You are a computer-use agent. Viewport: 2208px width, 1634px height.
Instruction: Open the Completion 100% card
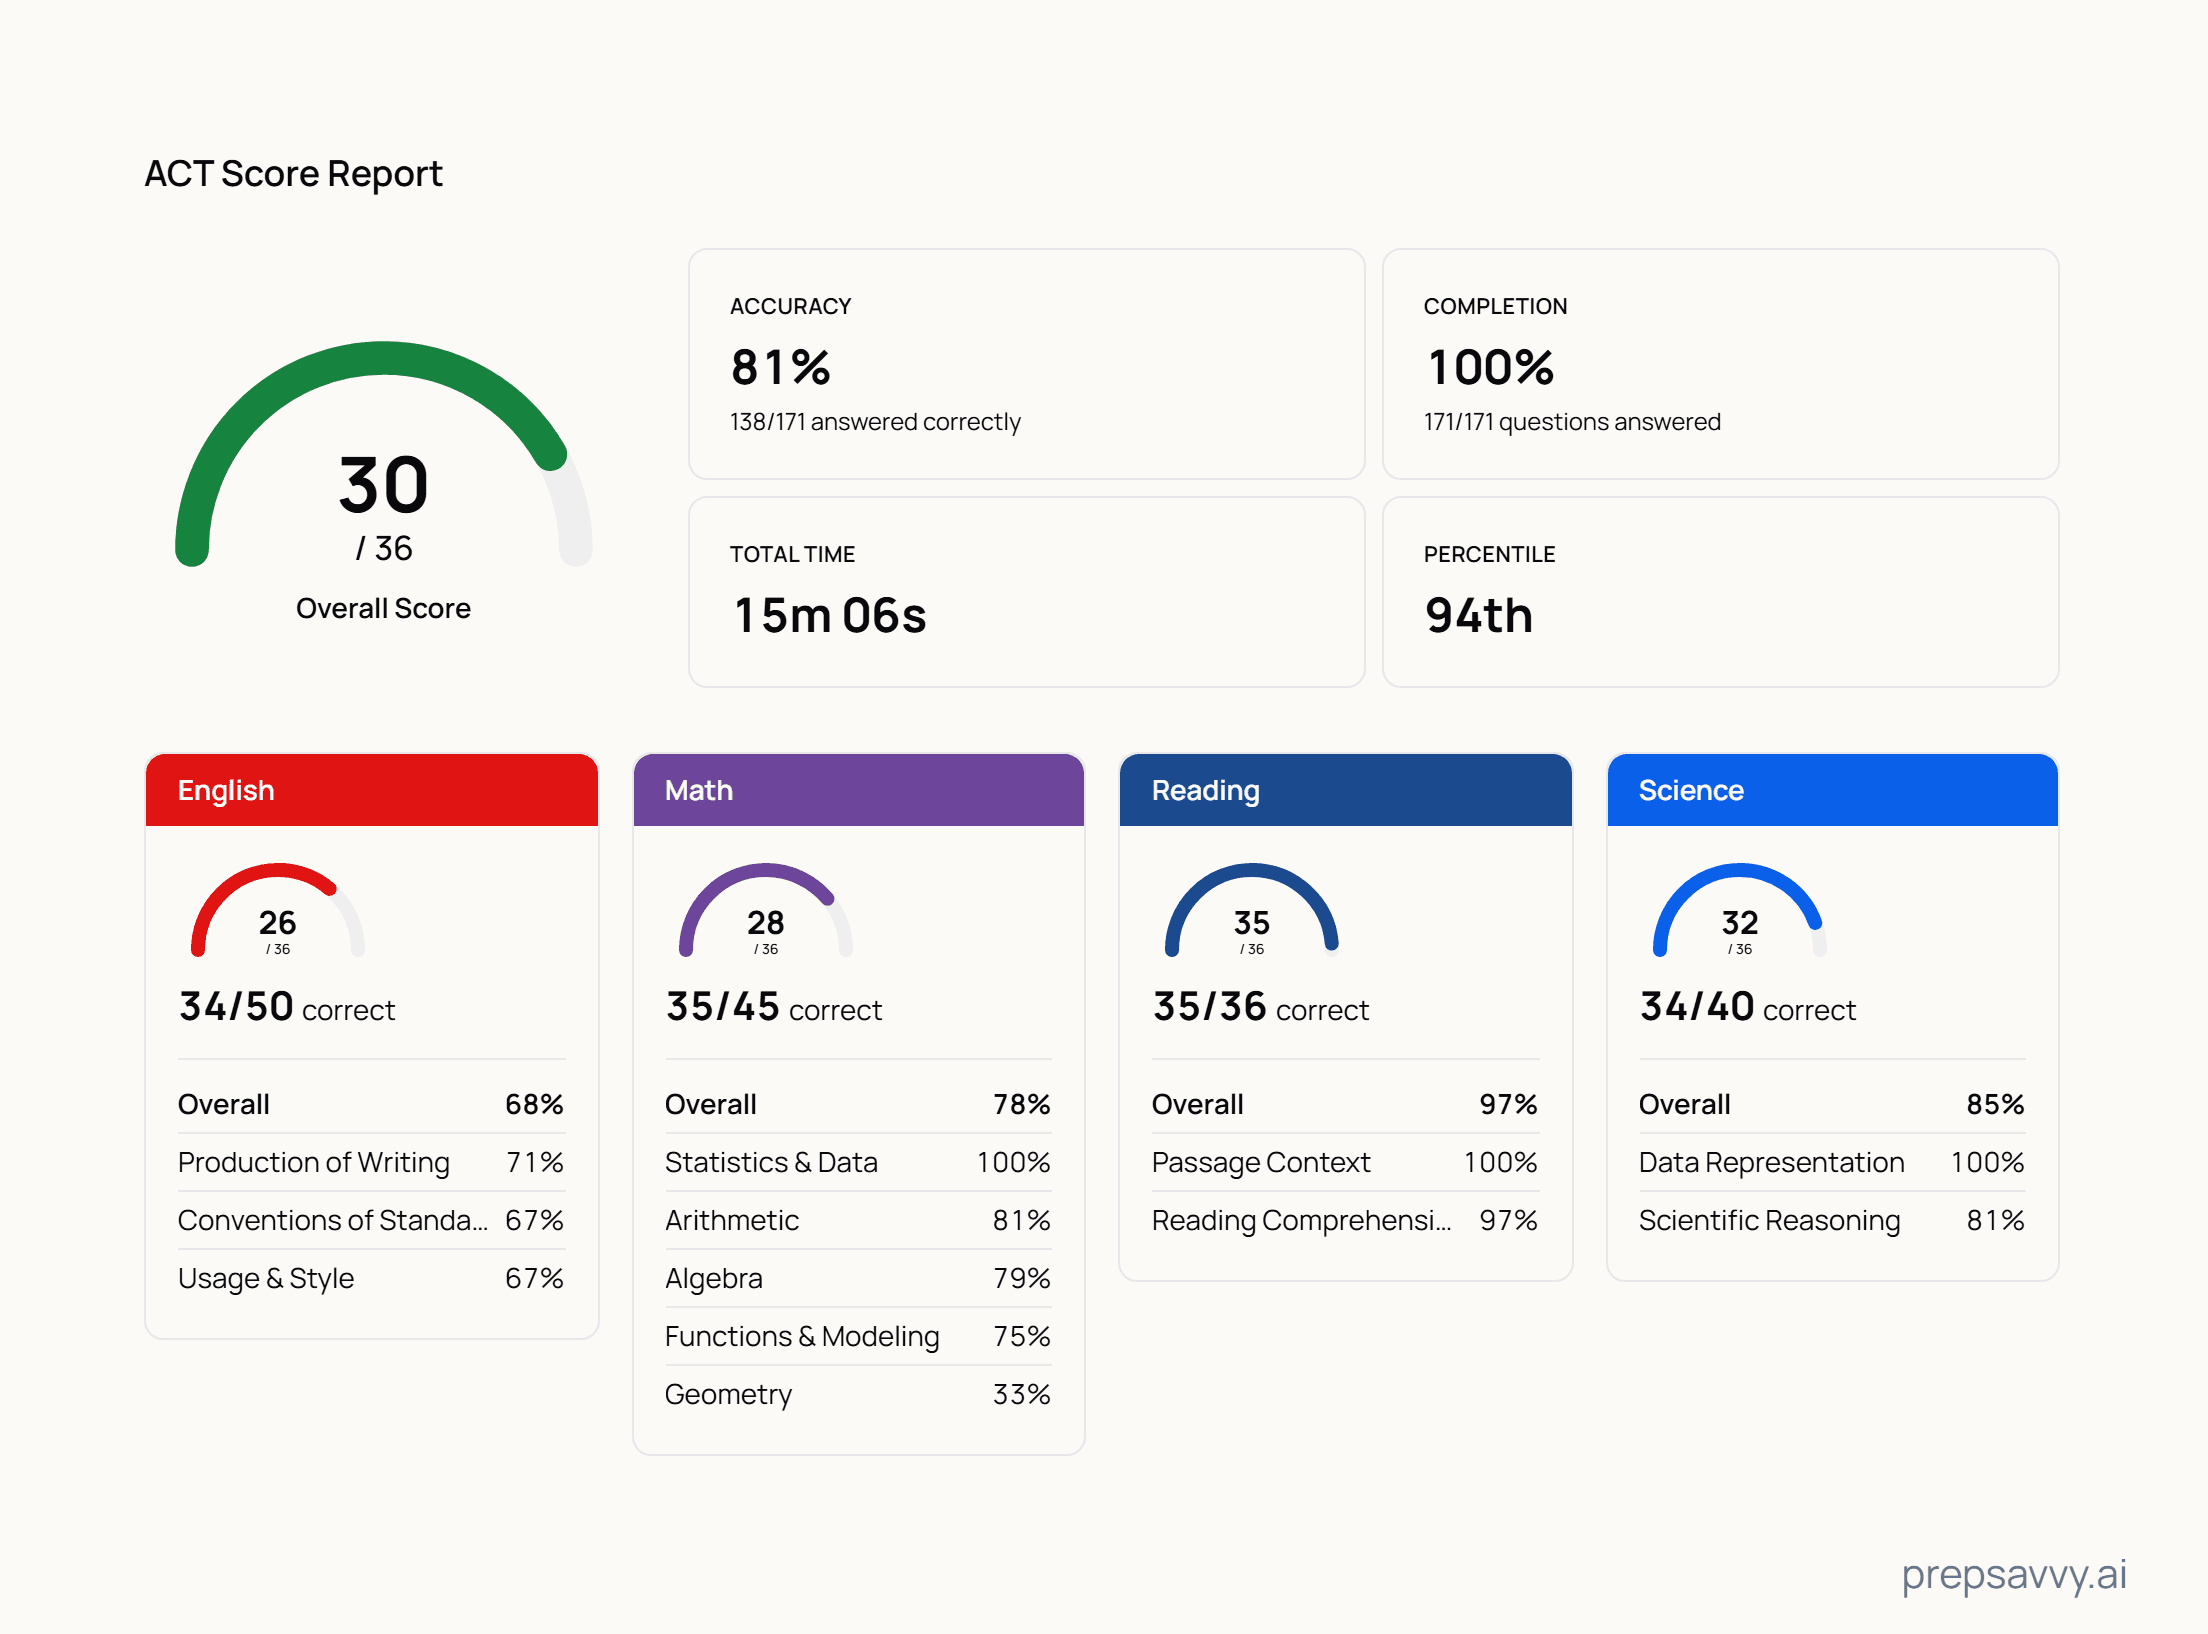tap(1721, 364)
